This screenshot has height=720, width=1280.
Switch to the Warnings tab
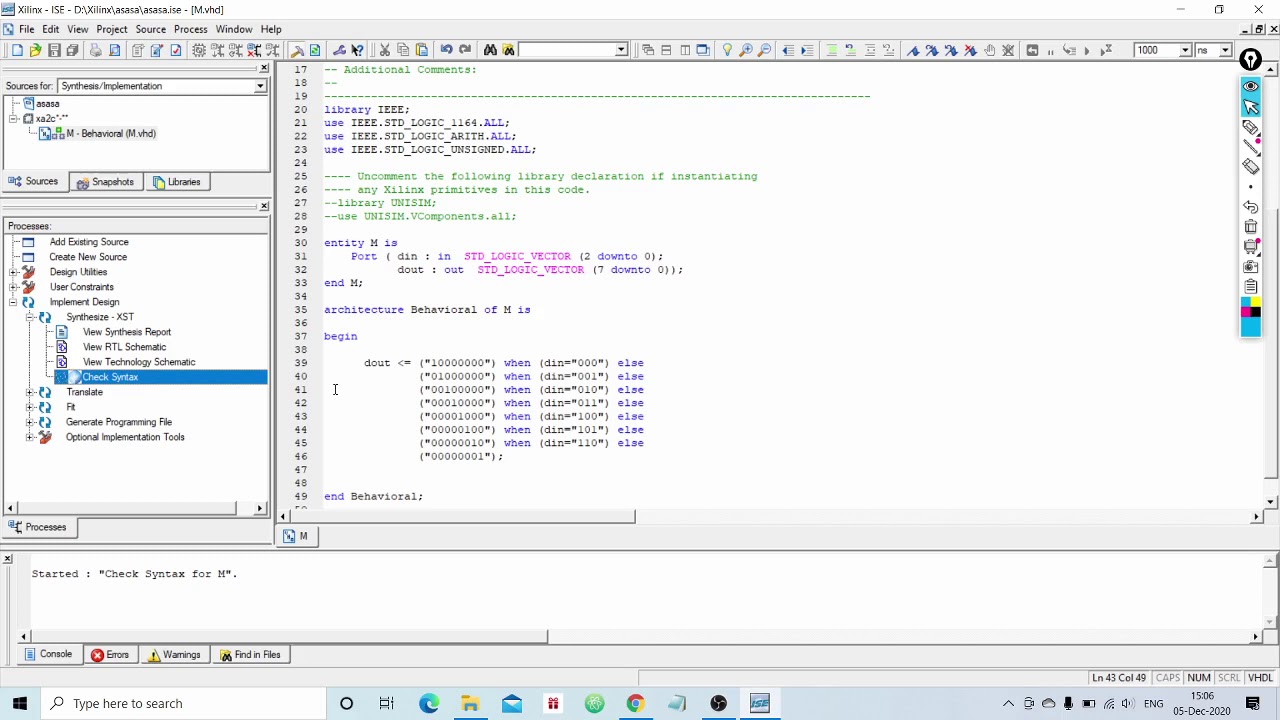[175, 655]
